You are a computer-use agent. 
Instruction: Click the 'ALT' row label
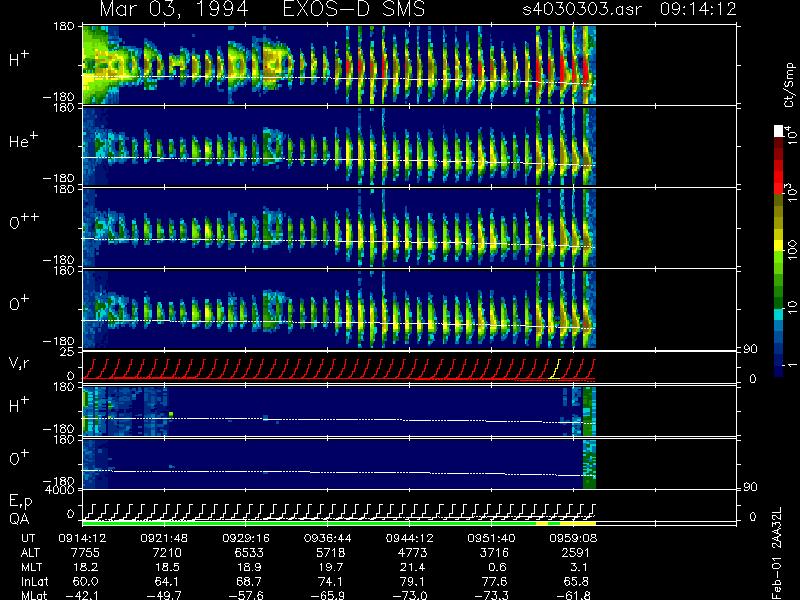(x=31, y=553)
